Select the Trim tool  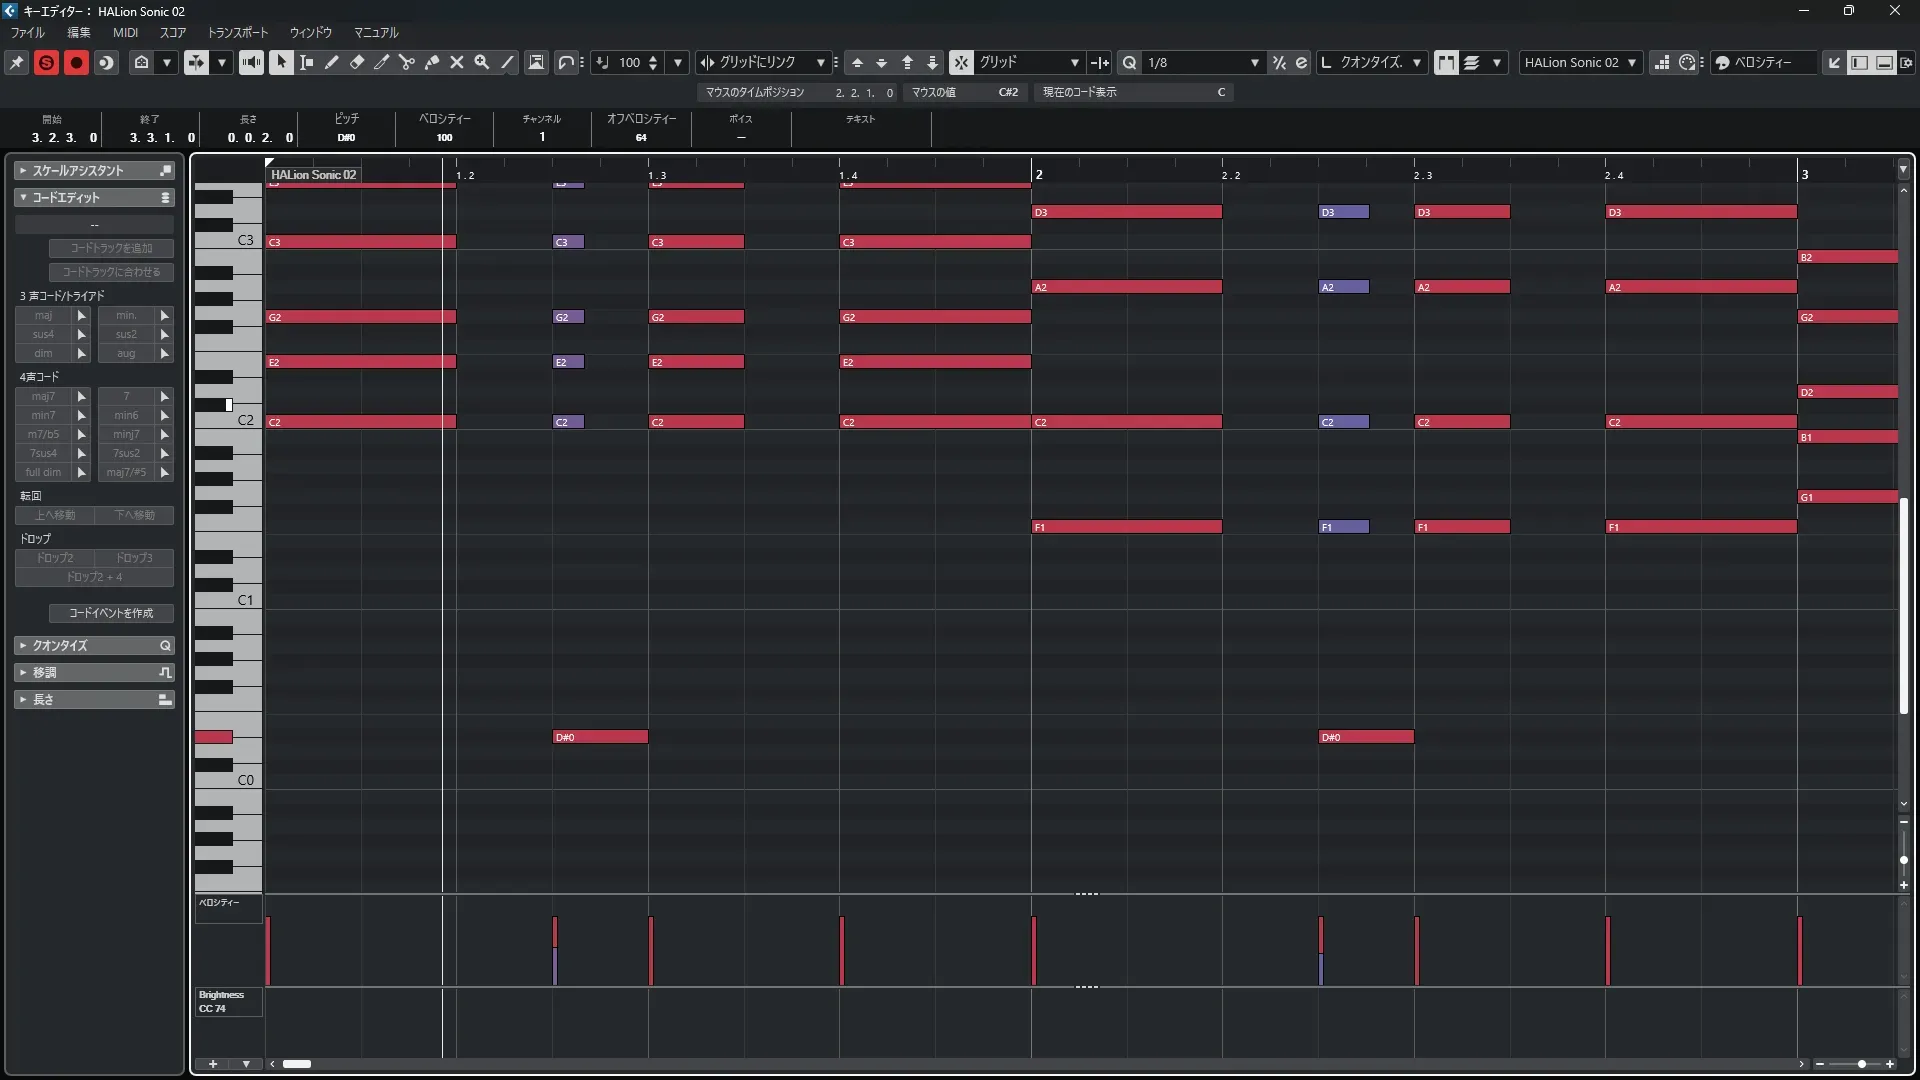click(382, 62)
